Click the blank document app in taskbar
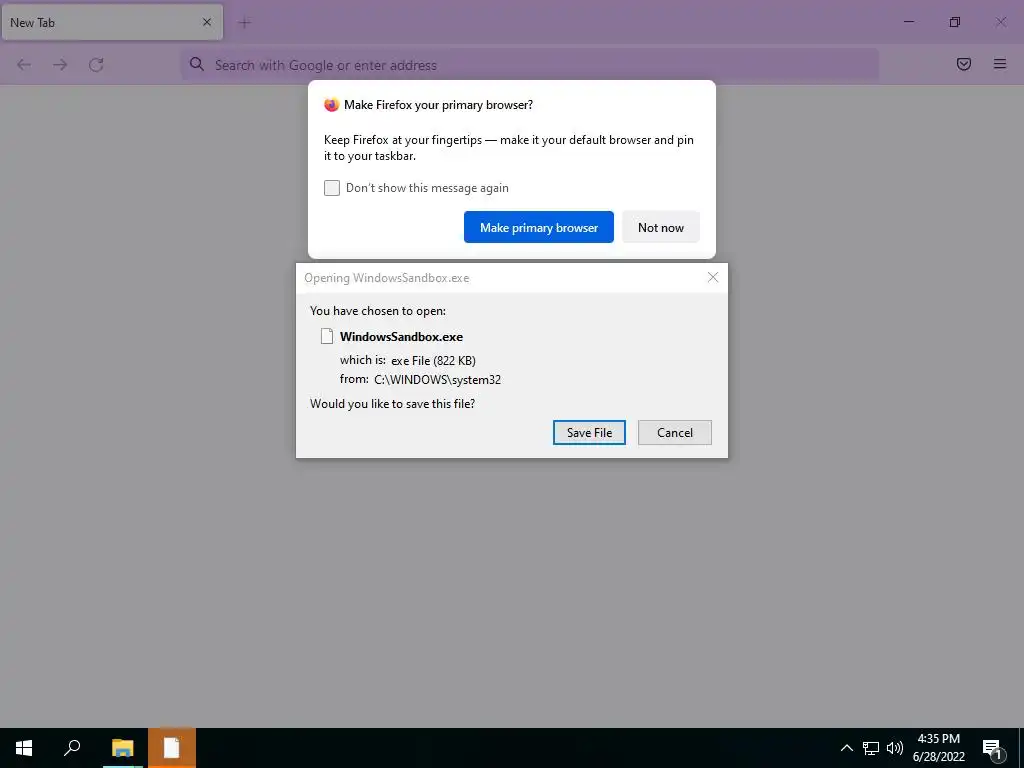 pos(172,748)
